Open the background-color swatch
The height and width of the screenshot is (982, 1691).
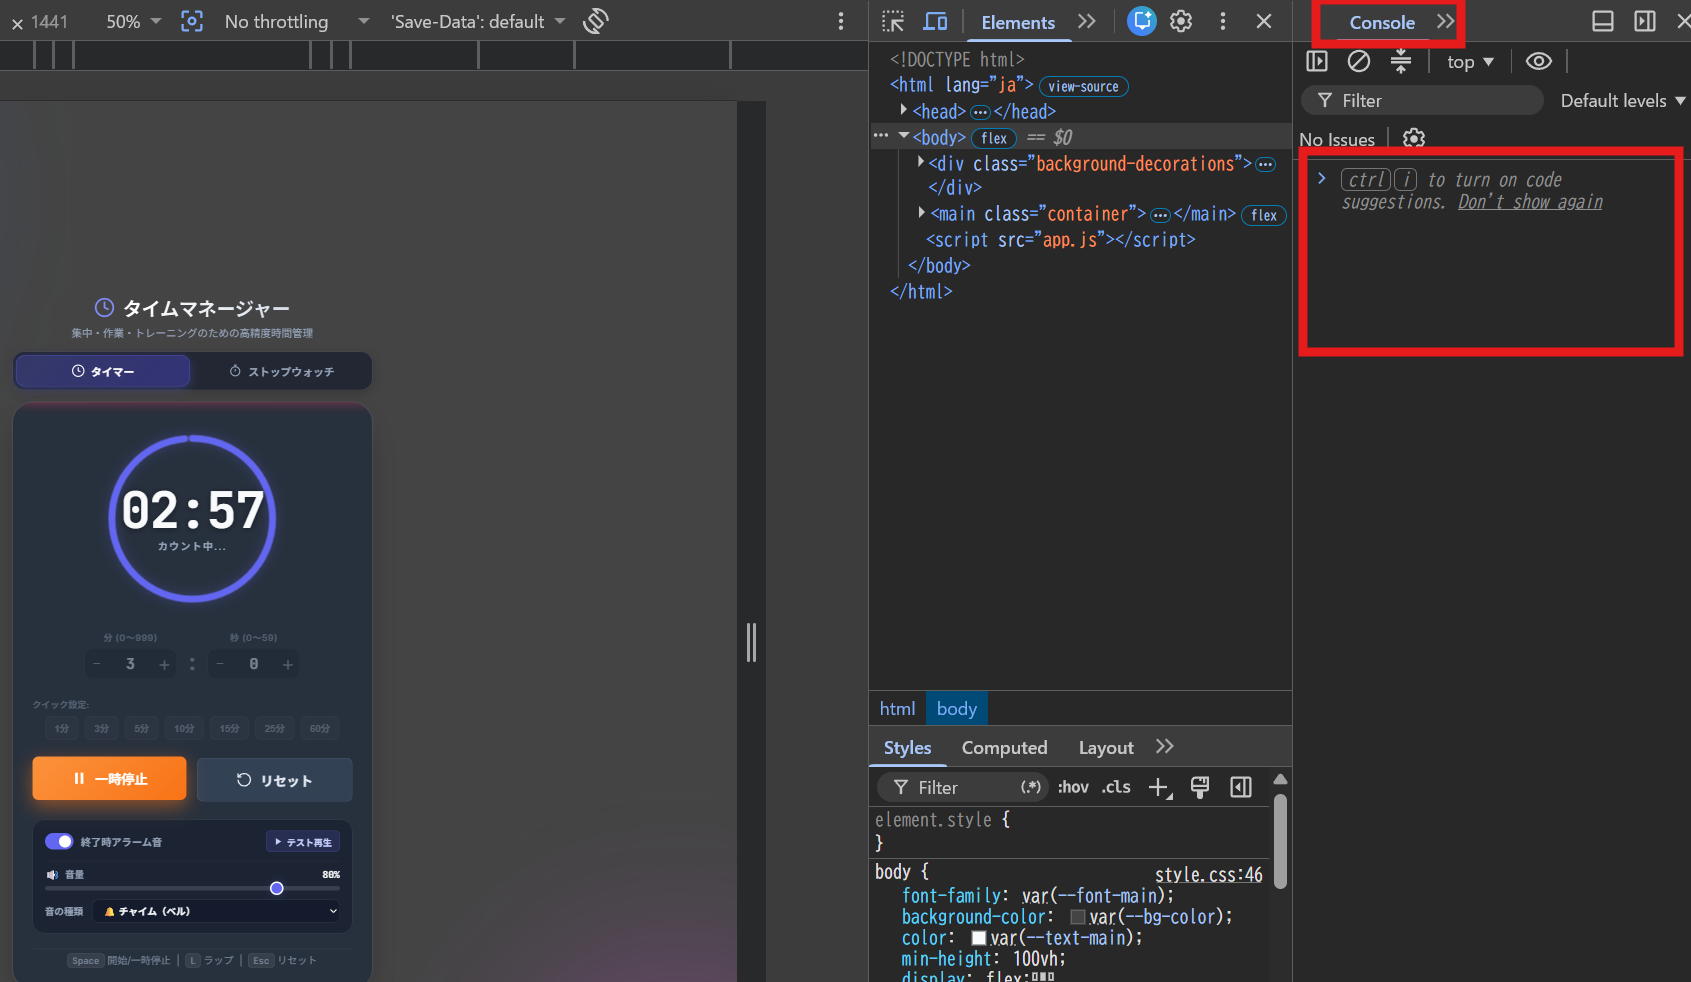(1078, 917)
